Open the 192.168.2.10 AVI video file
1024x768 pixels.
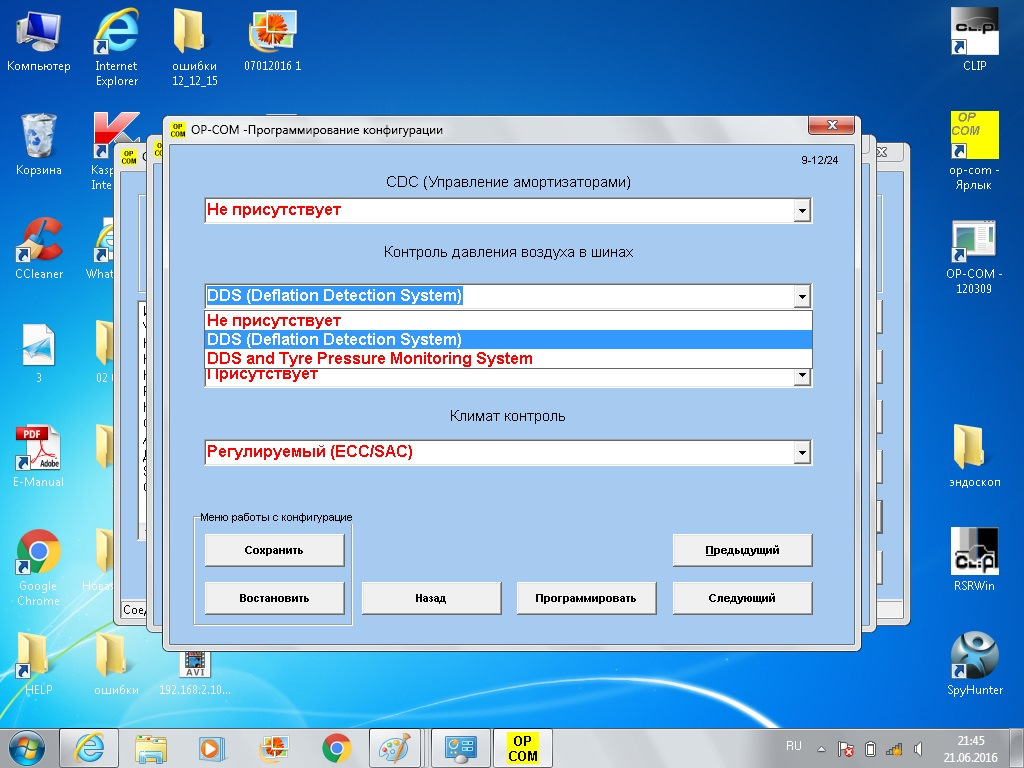coord(195,673)
